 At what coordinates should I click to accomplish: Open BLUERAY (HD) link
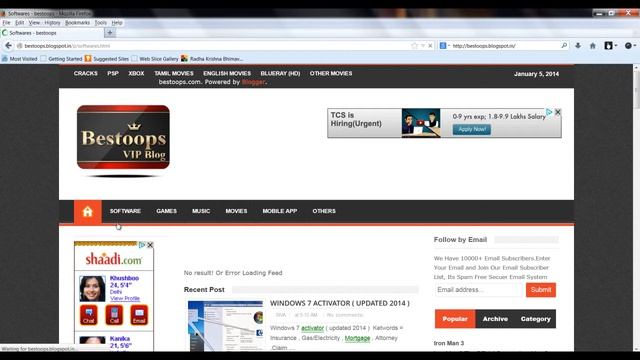click(x=280, y=73)
